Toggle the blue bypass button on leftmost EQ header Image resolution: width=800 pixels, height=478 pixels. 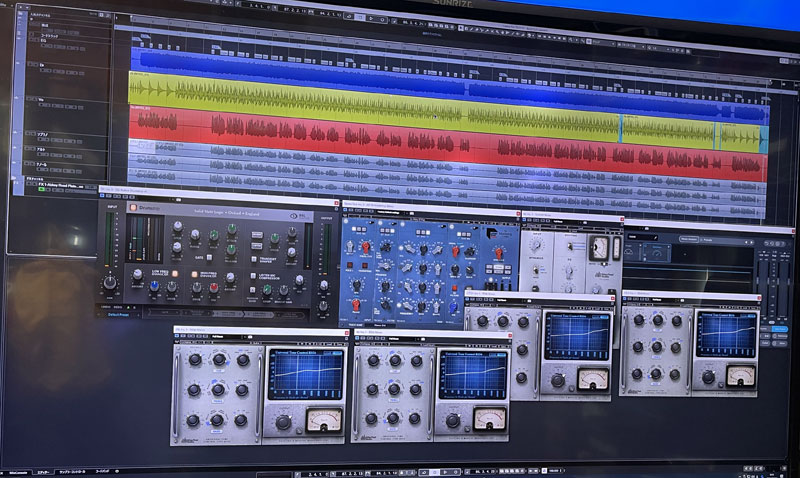tap(179, 337)
